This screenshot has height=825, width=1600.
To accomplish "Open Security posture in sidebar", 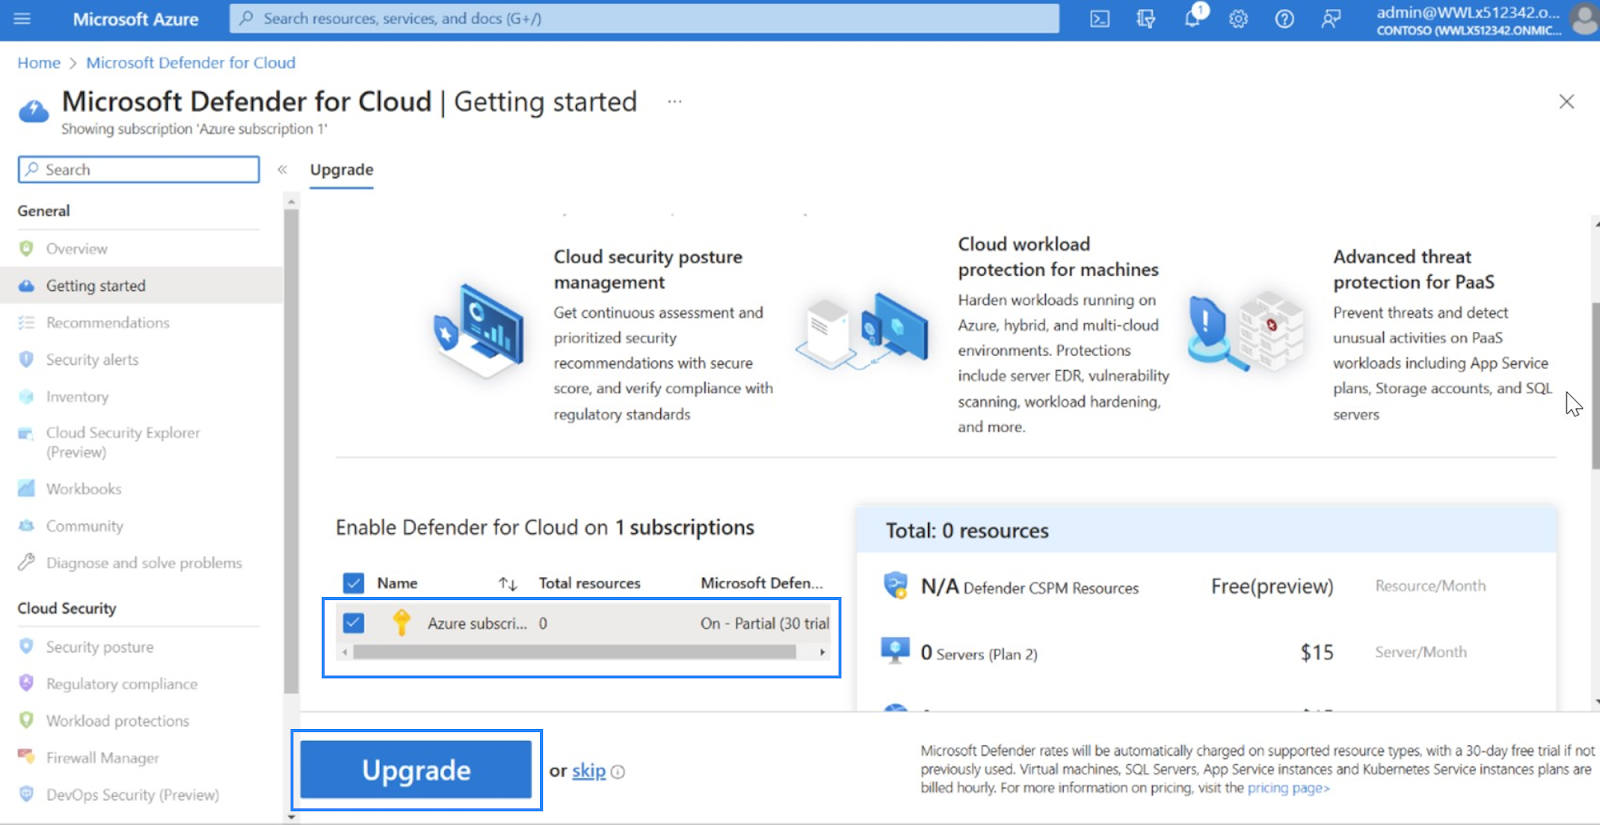I will 100,647.
